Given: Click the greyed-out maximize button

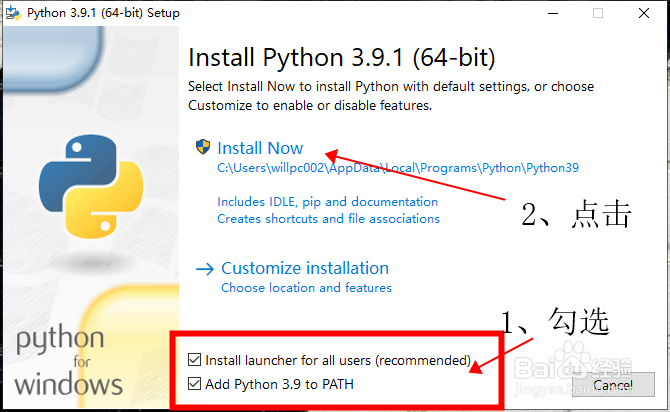Looking at the screenshot, I should coord(598,13).
